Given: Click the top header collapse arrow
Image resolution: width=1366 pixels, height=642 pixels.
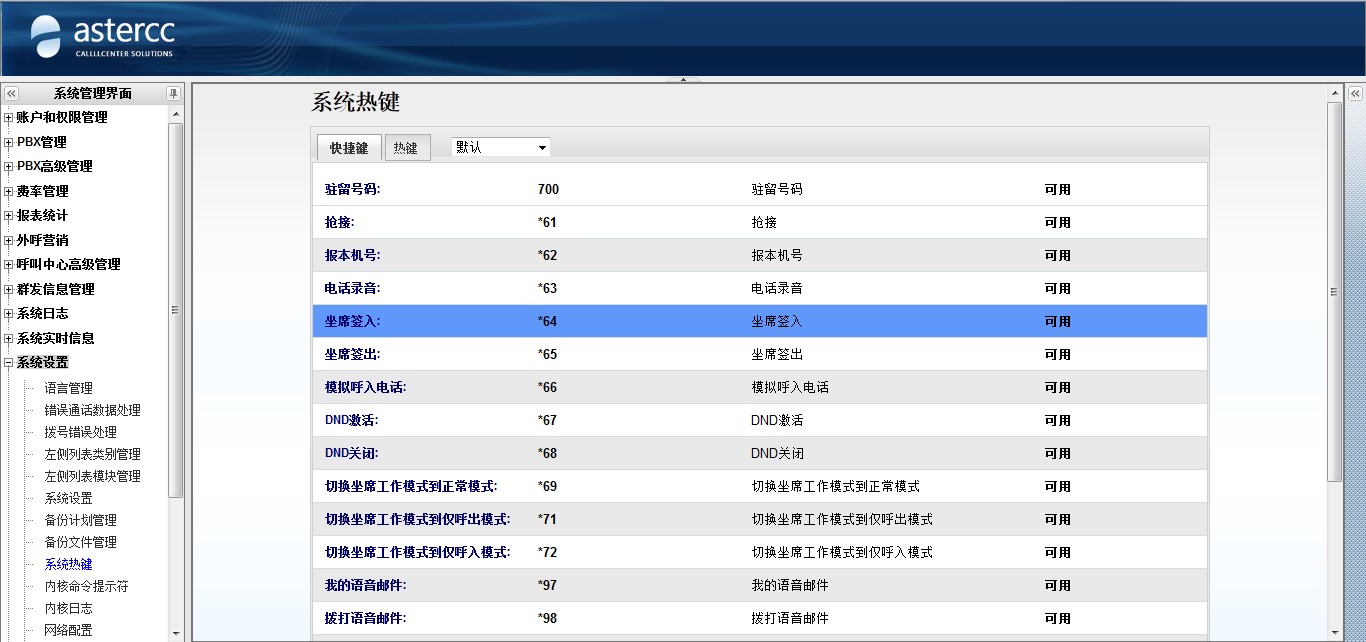Looking at the screenshot, I should [683, 79].
